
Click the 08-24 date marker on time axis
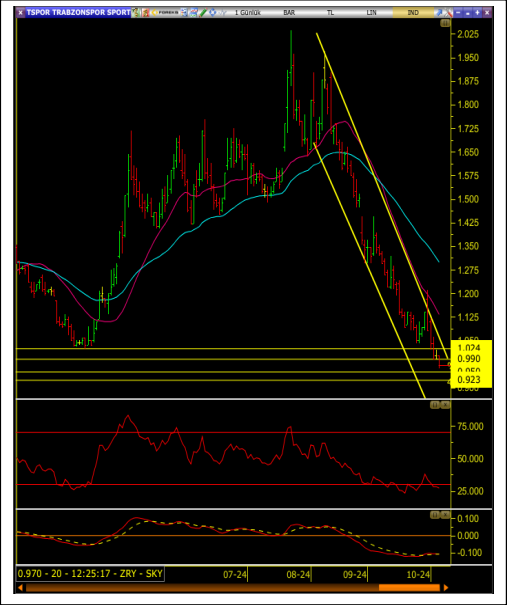(x=298, y=575)
